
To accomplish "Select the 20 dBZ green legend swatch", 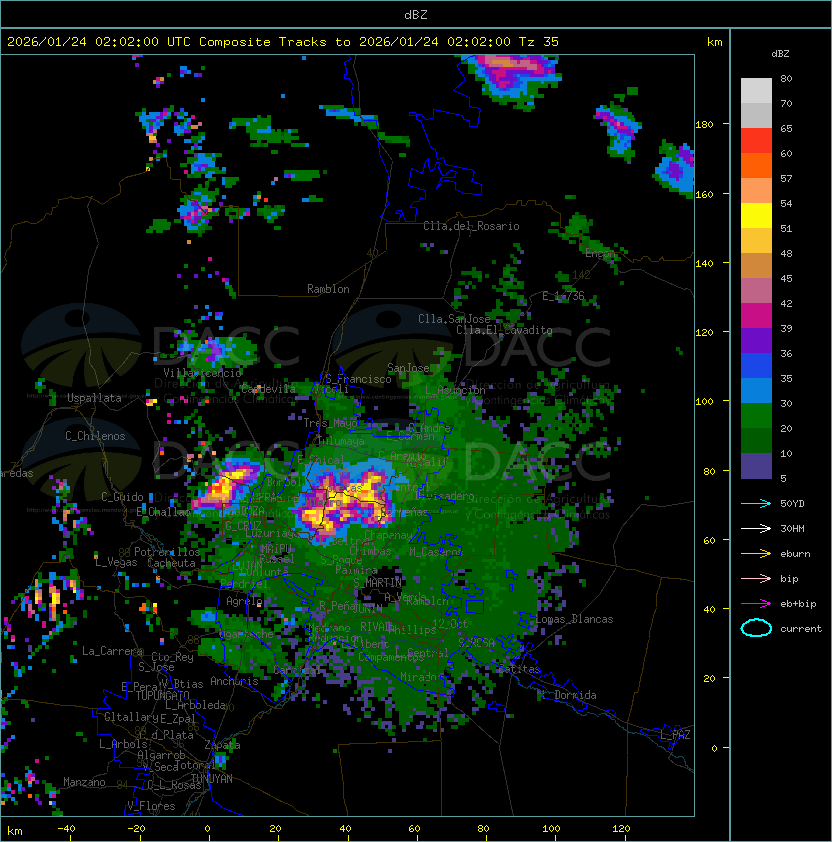I will [756, 440].
